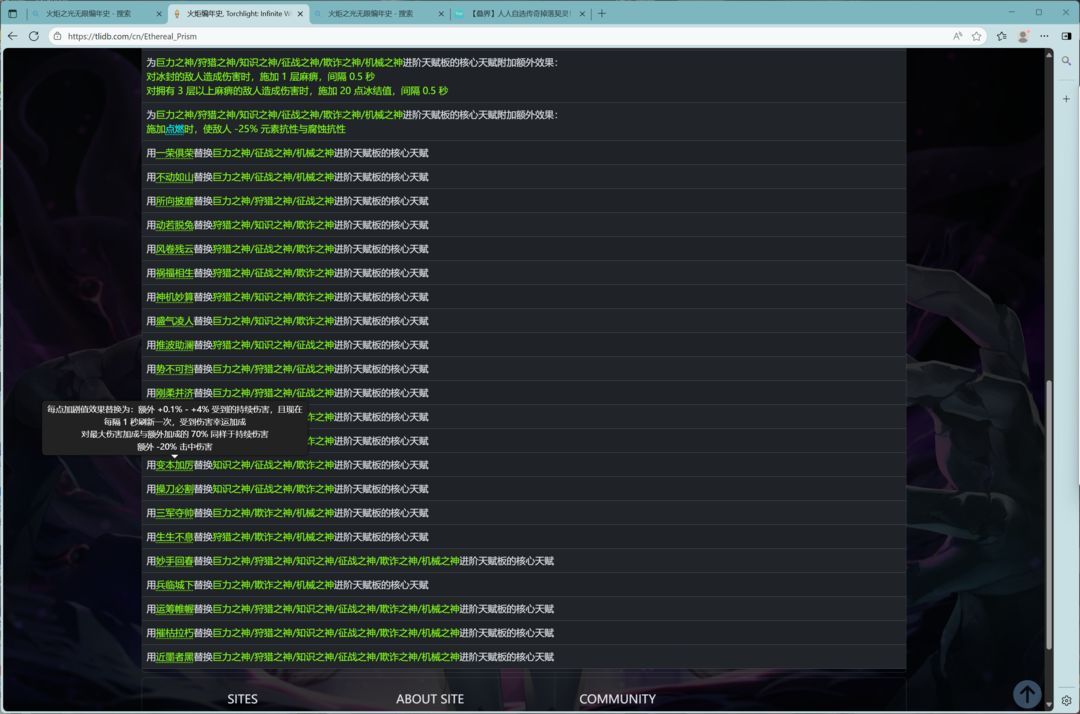This screenshot has width=1080, height=714.
Task: Open the 所向披靡 talent link
Action: (x=174, y=201)
